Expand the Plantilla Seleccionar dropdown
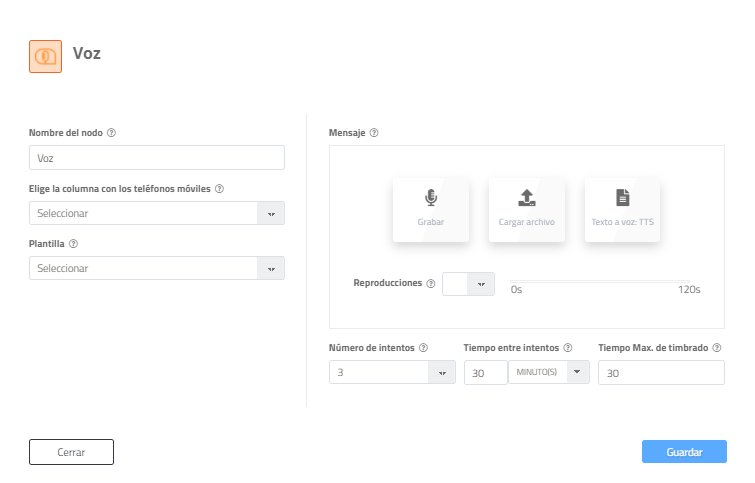The height and width of the screenshot is (483, 755). (271, 268)
